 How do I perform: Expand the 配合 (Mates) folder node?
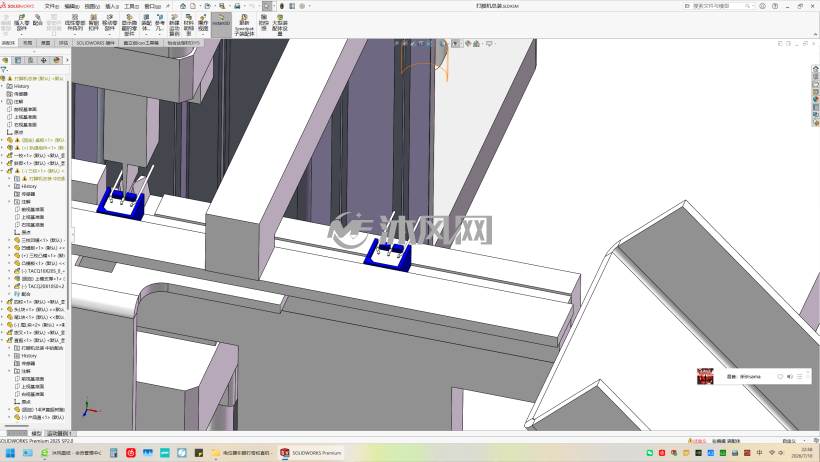pos(9,294)
